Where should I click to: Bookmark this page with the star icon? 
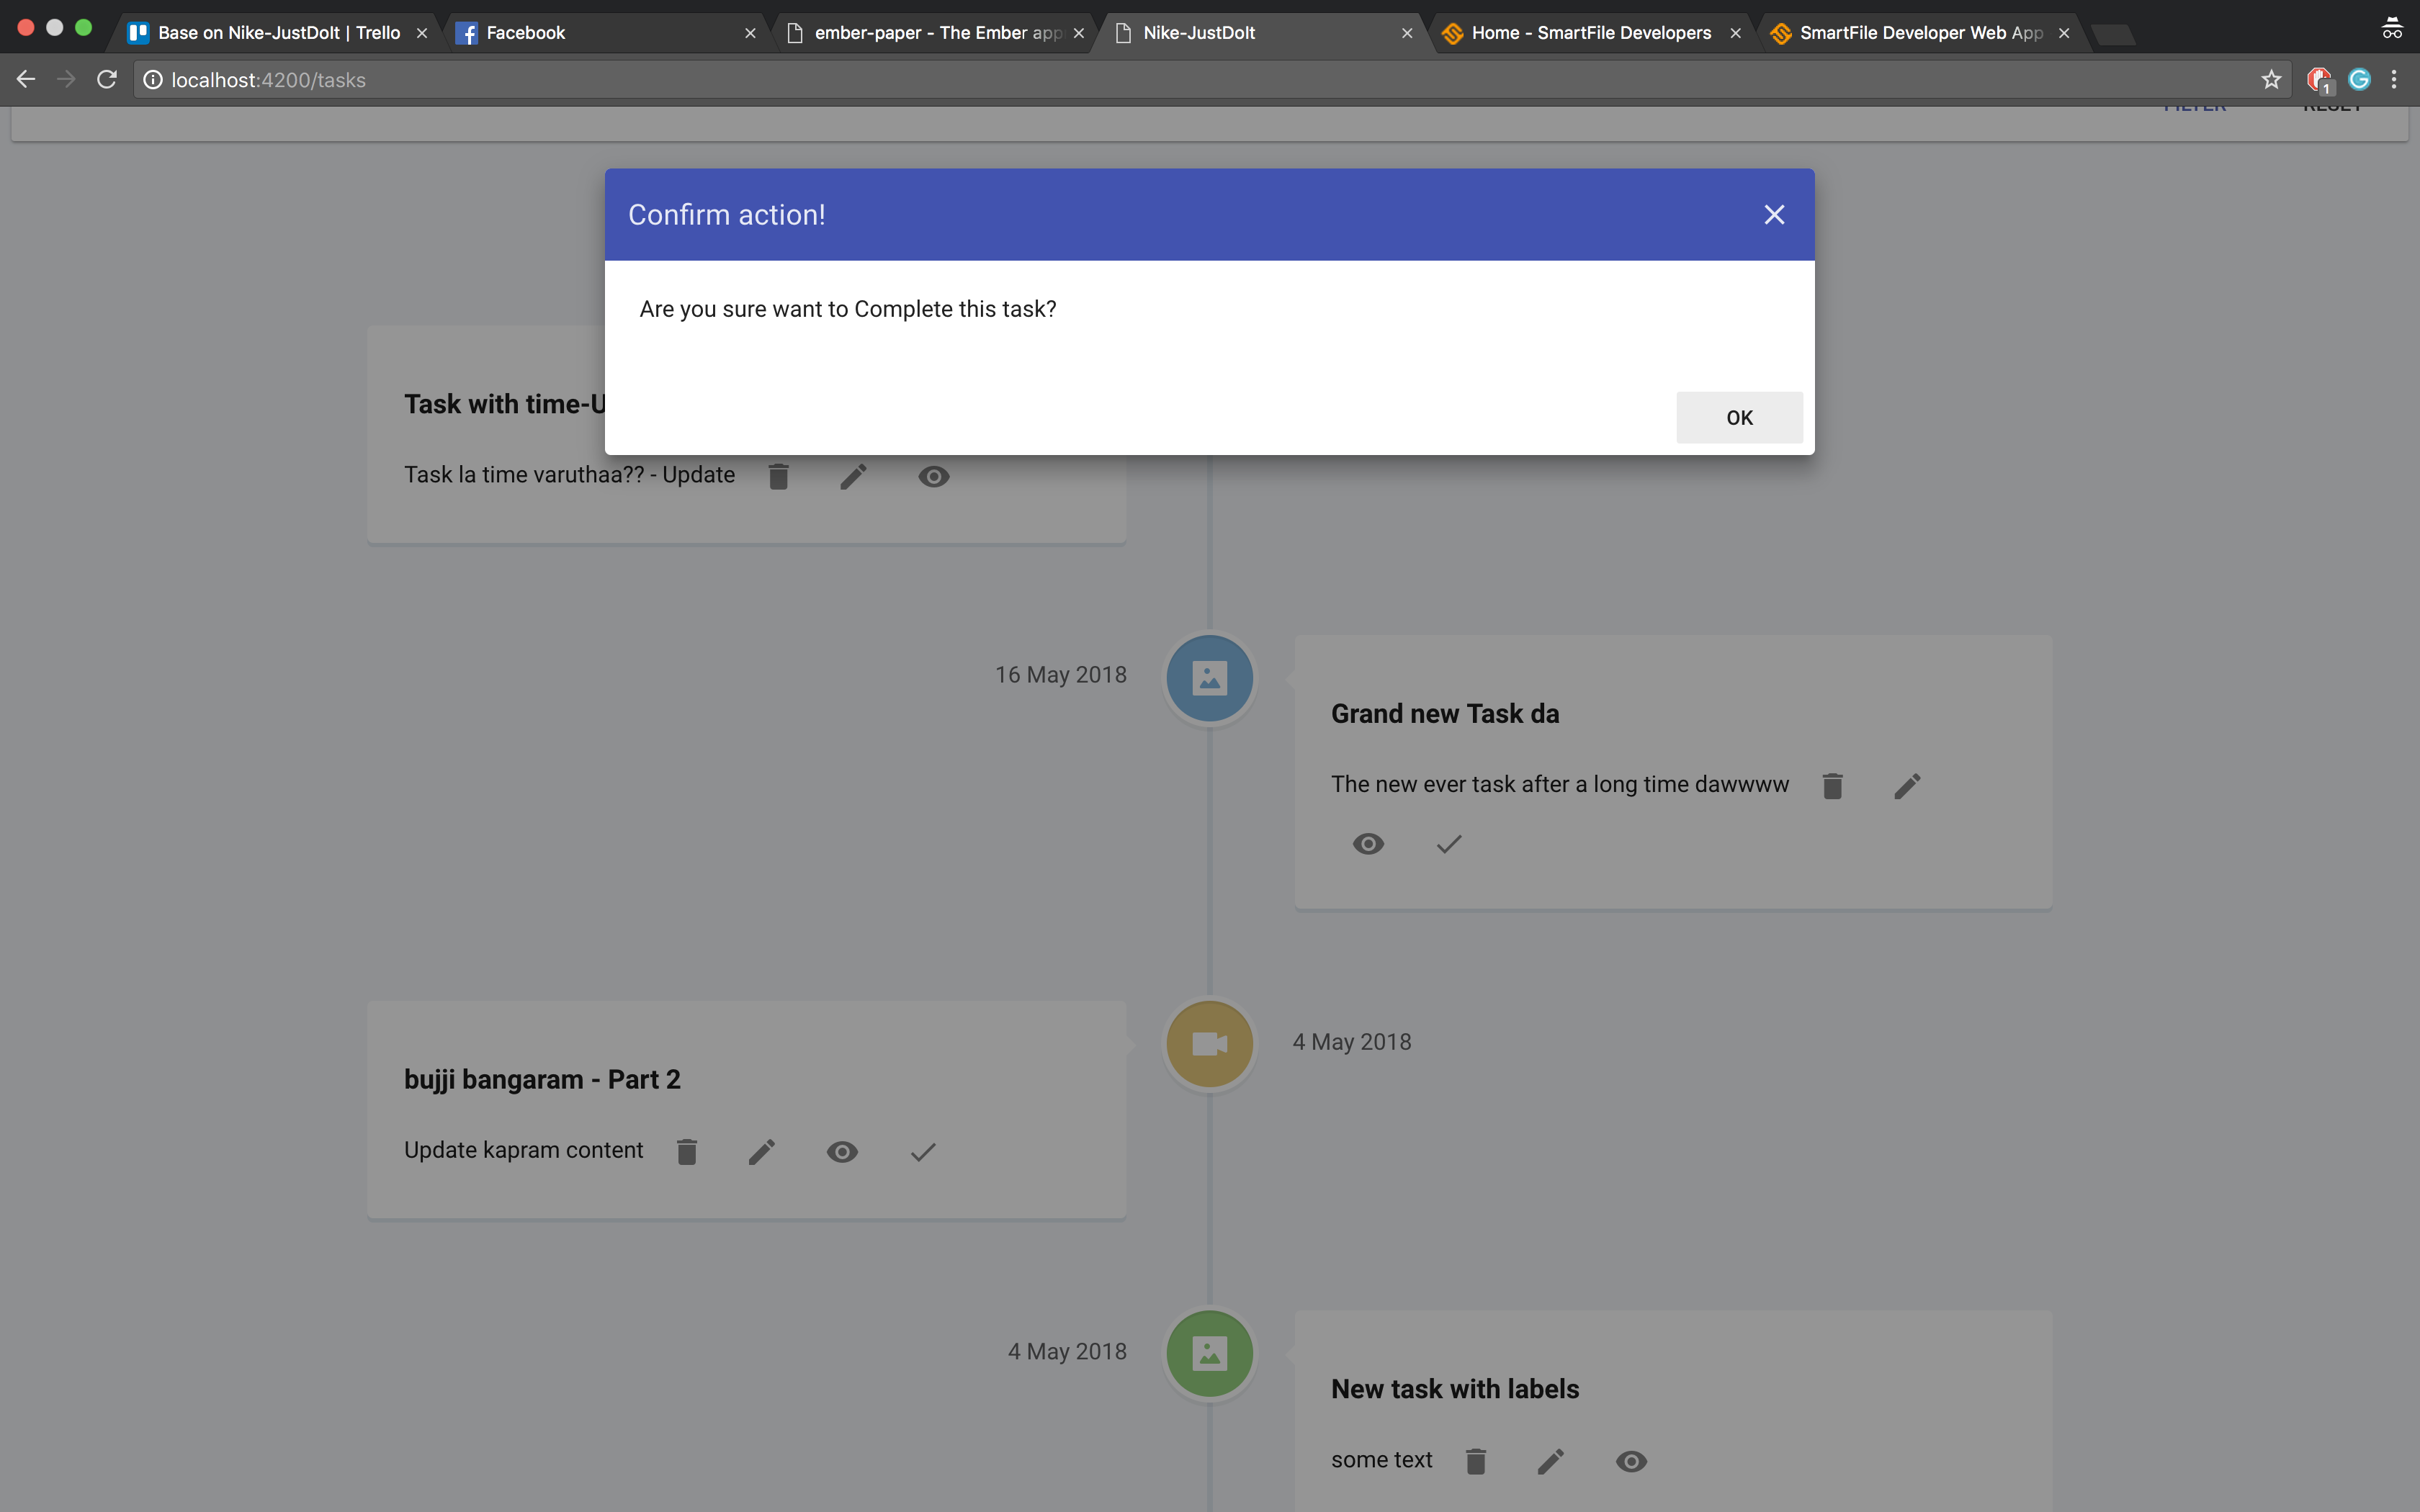point(2271,80)
